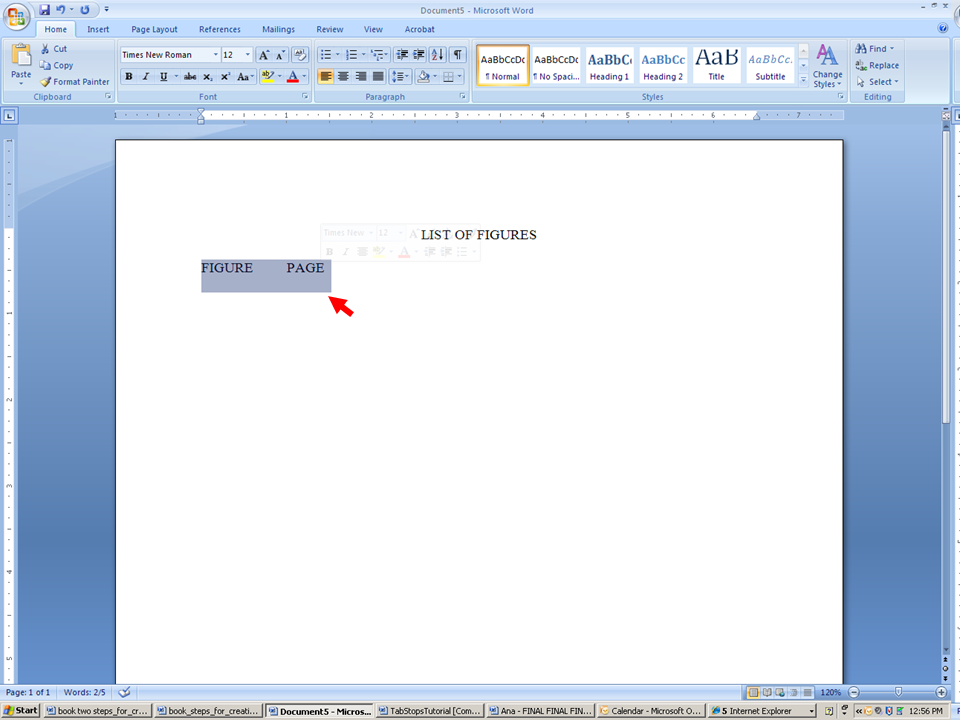Apply bullet list formatting

pos(326,55)
